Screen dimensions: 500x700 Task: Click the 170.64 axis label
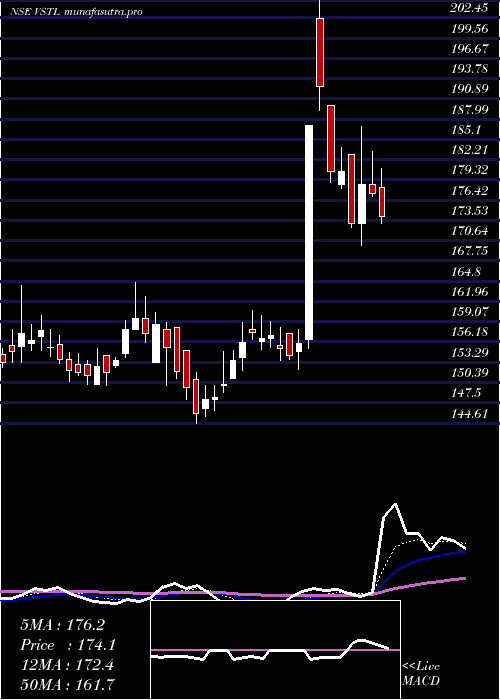click(x=468, y=230)
